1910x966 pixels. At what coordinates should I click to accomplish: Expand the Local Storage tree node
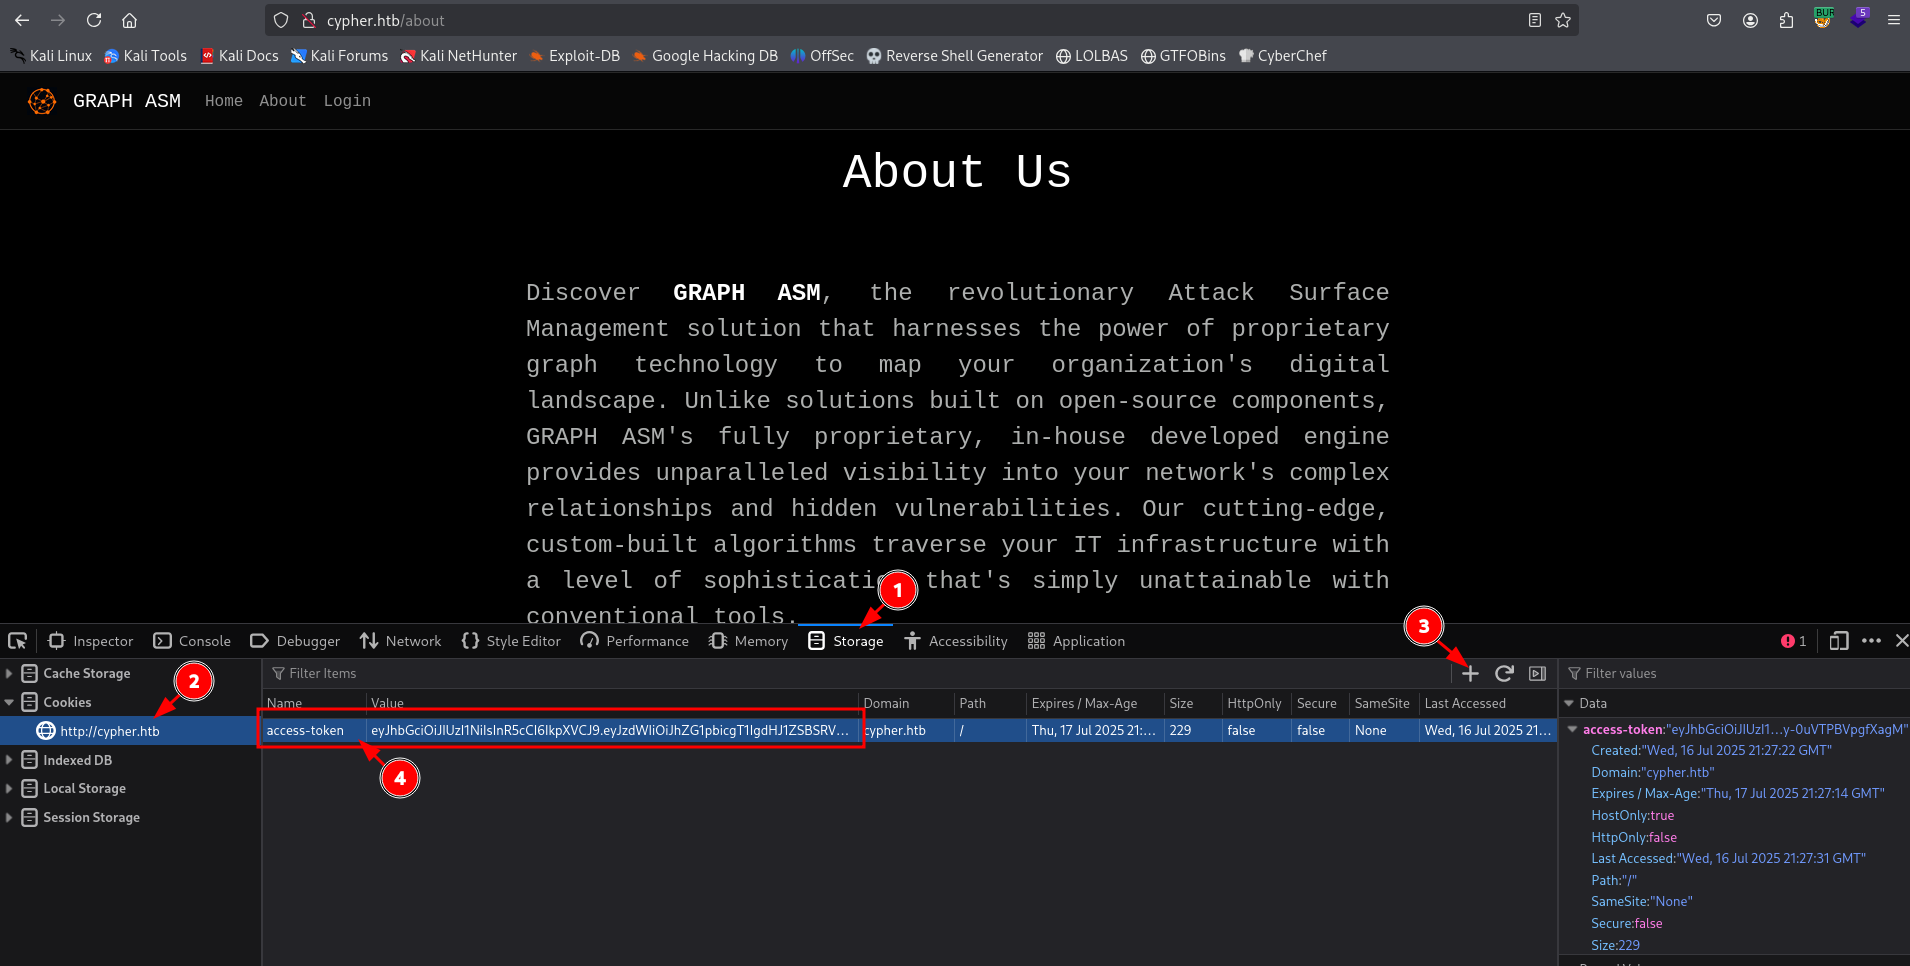point(9,789)
